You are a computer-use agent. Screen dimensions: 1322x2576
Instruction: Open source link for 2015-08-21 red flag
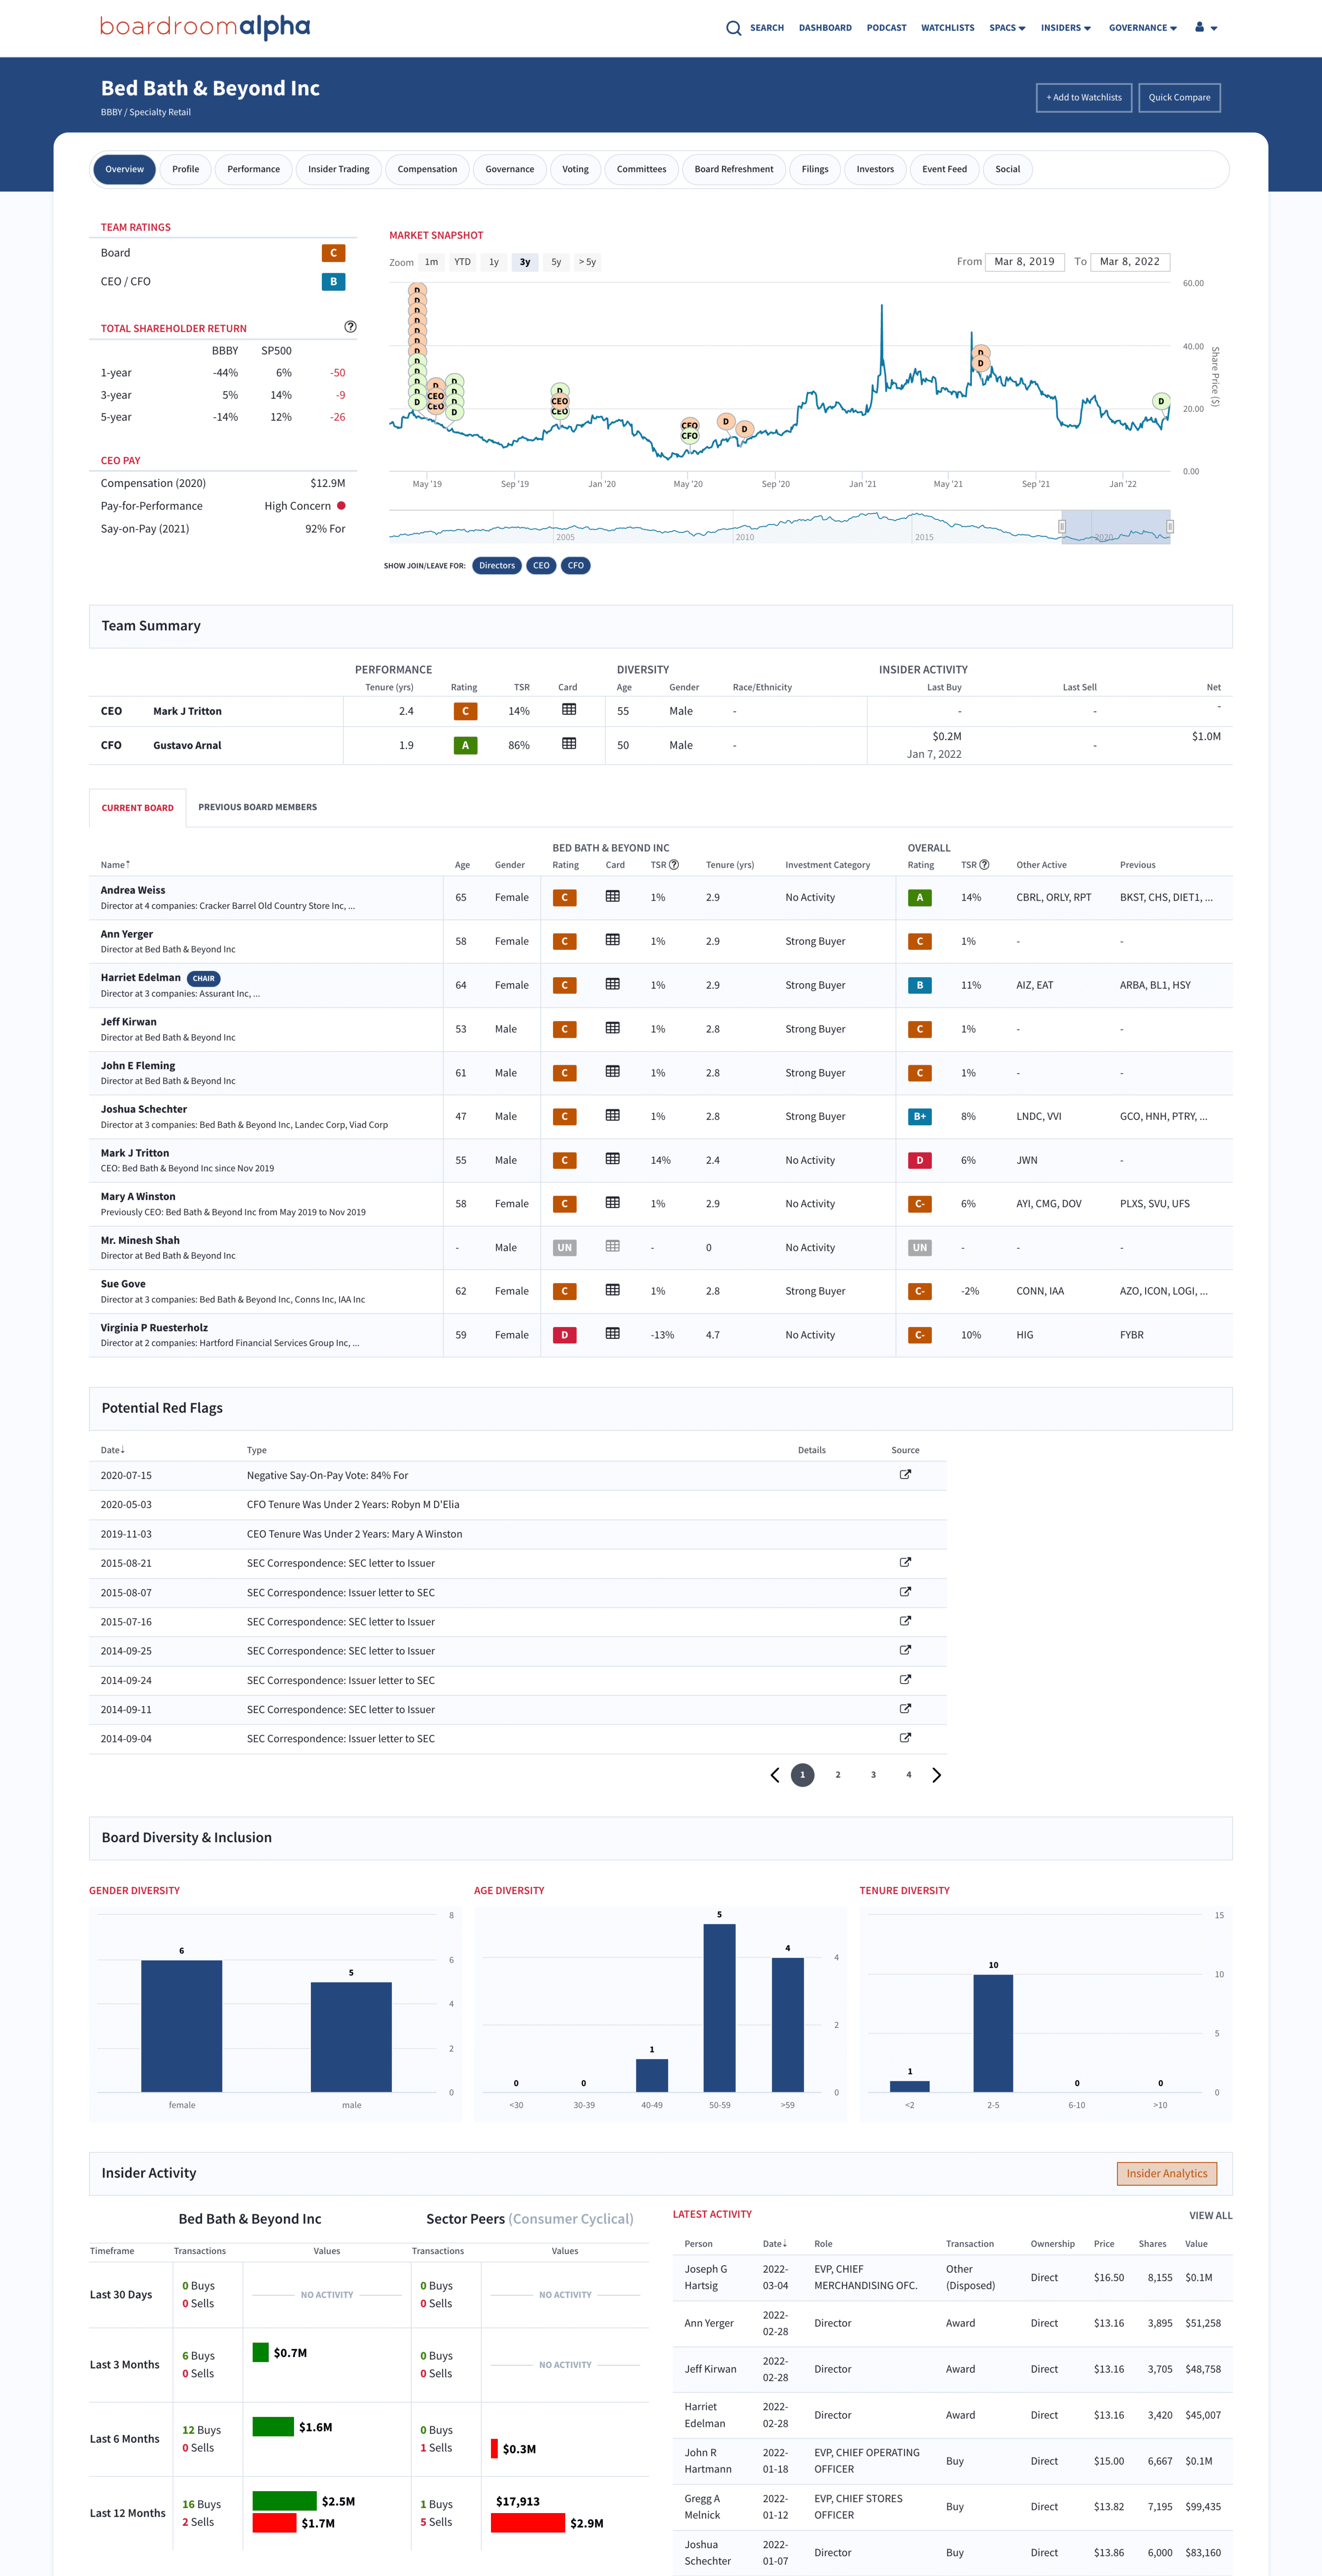click(x=905, y=1562)
